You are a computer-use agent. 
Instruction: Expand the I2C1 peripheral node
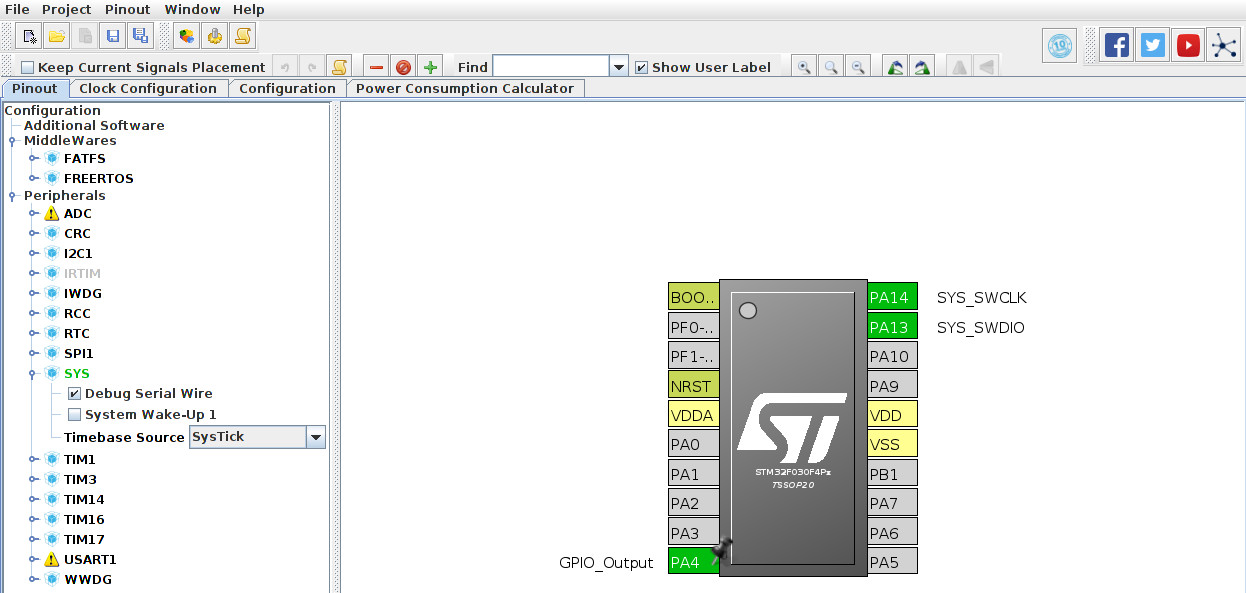[x=33, y=254]
